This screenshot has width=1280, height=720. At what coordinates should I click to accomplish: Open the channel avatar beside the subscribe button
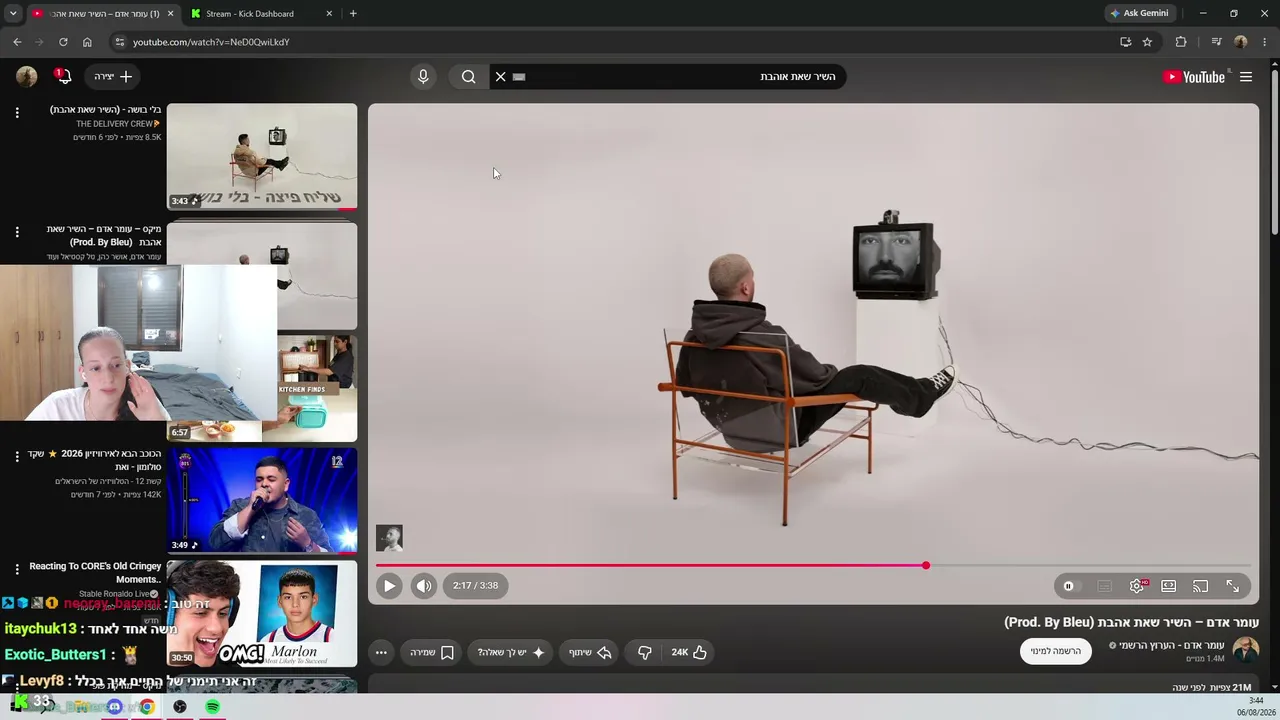1245,651
